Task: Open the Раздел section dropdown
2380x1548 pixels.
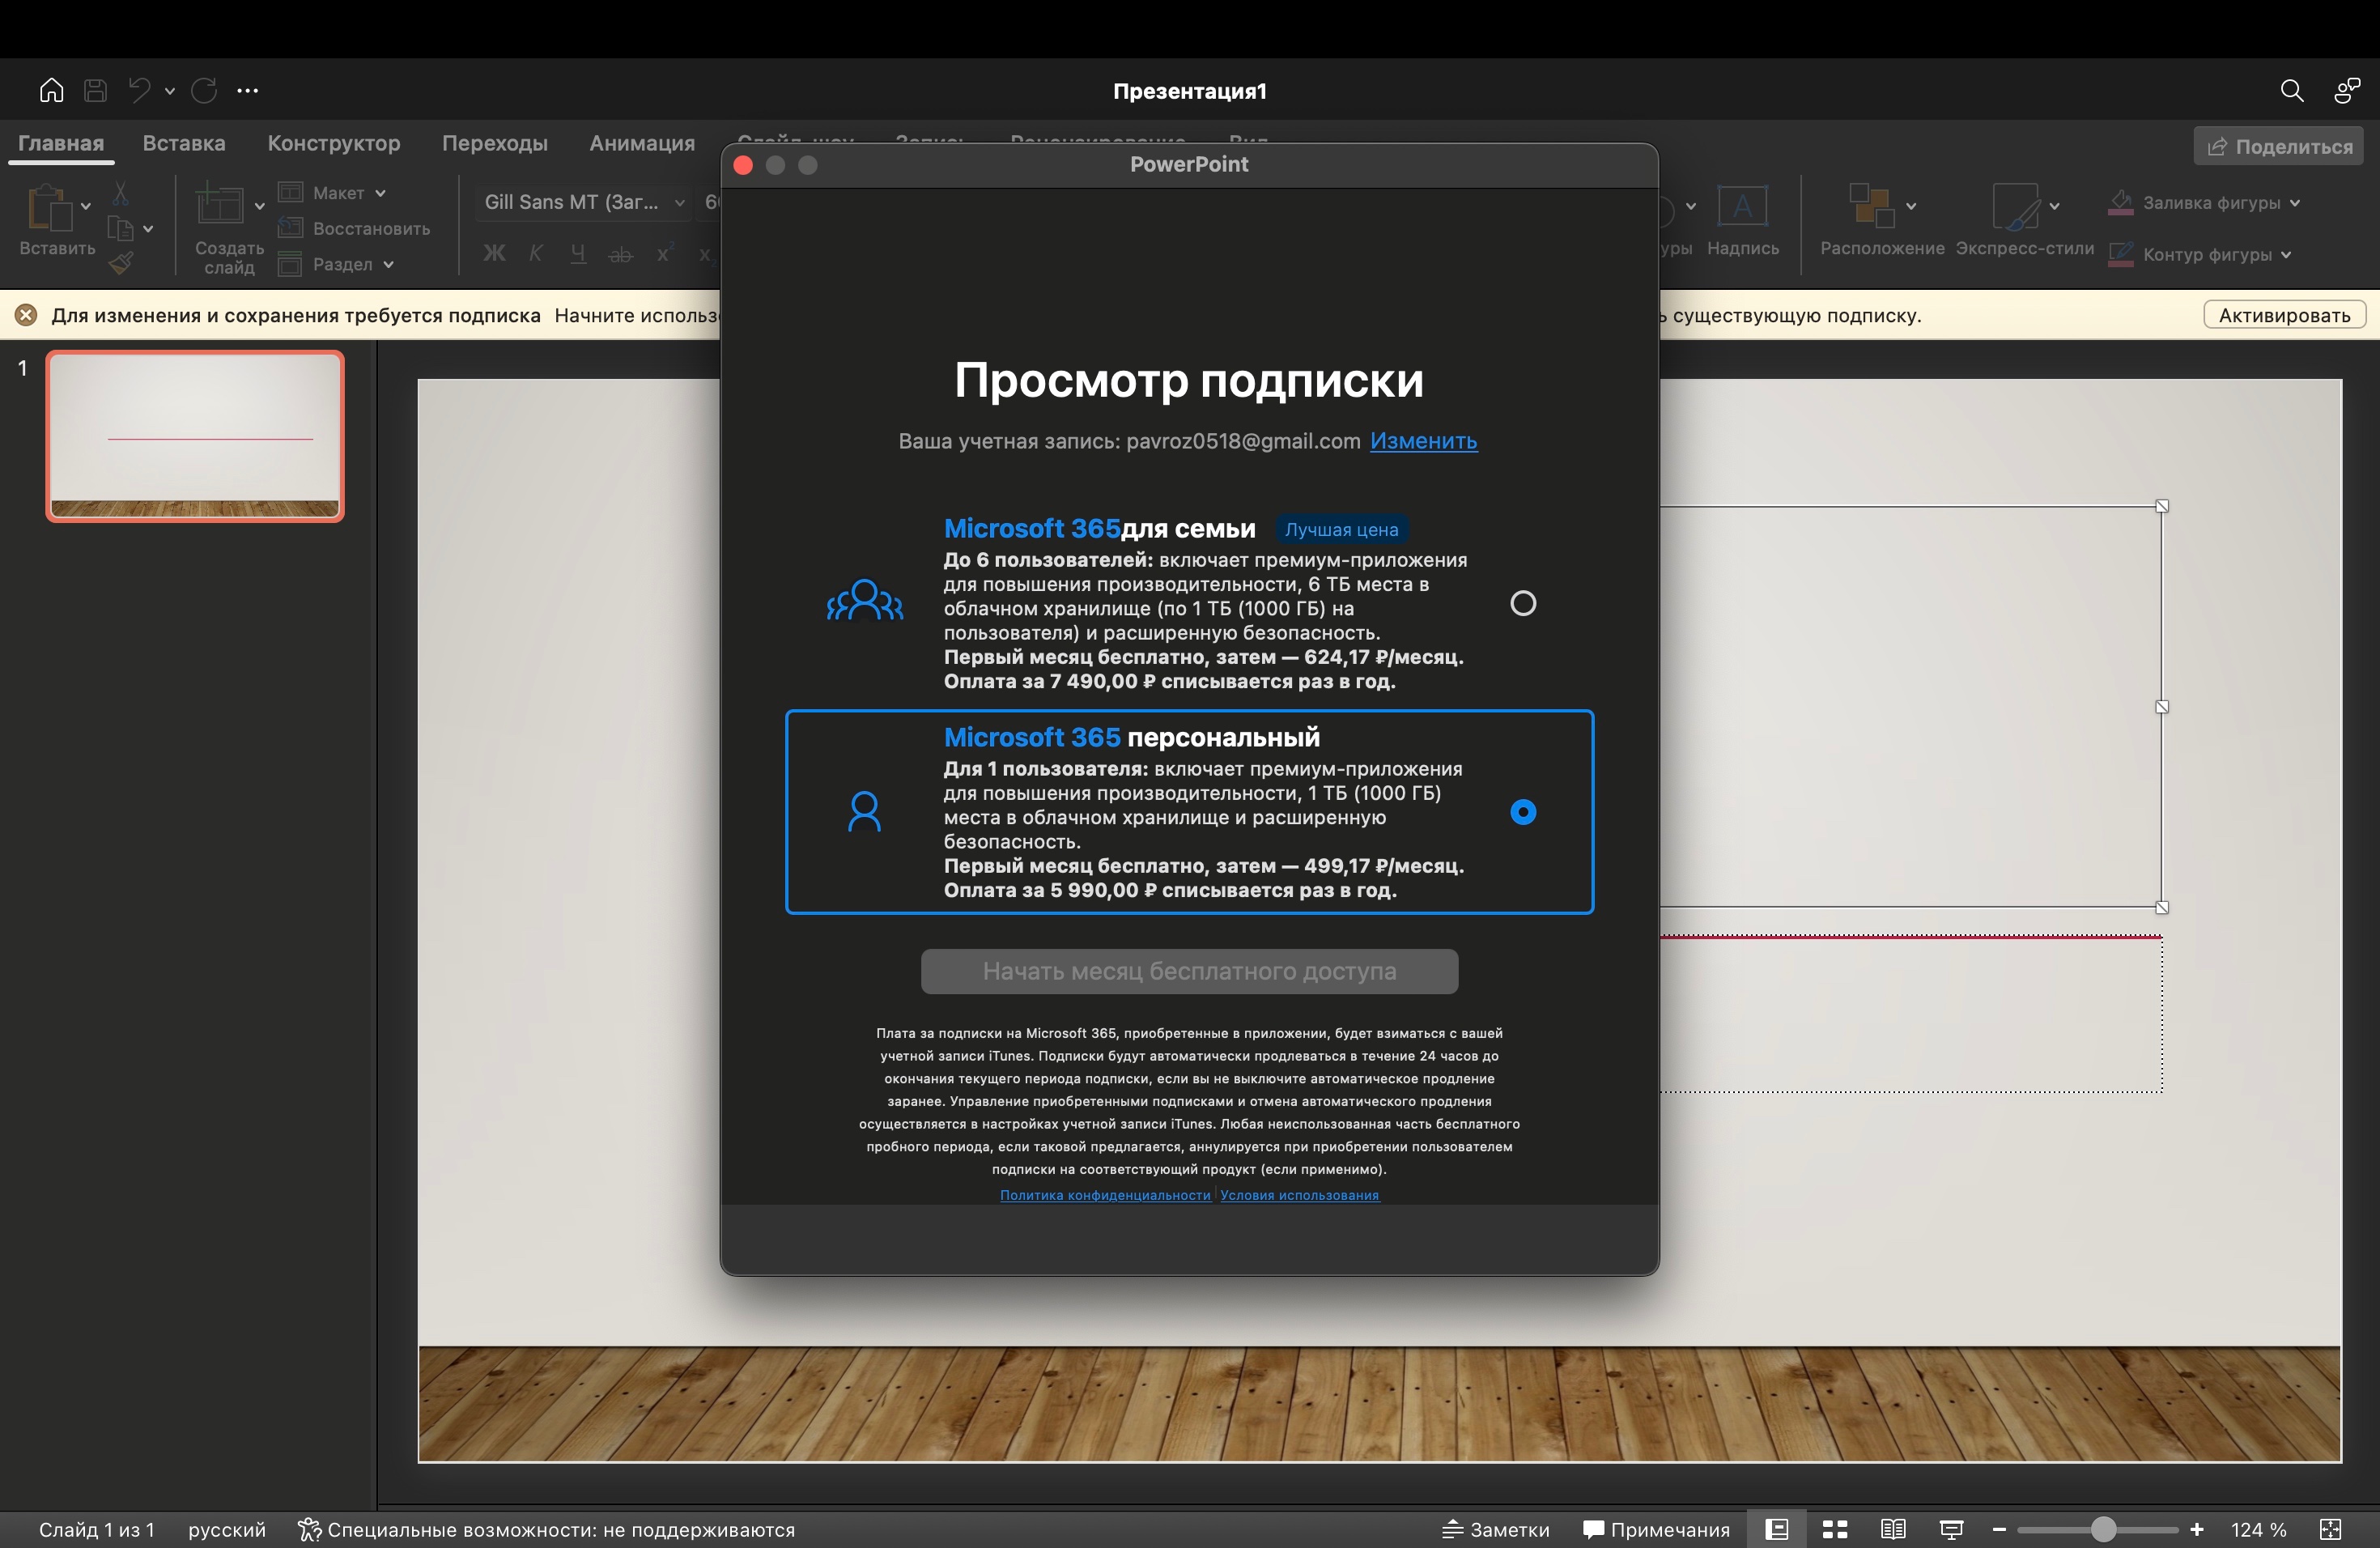Action: pos(336,264)
